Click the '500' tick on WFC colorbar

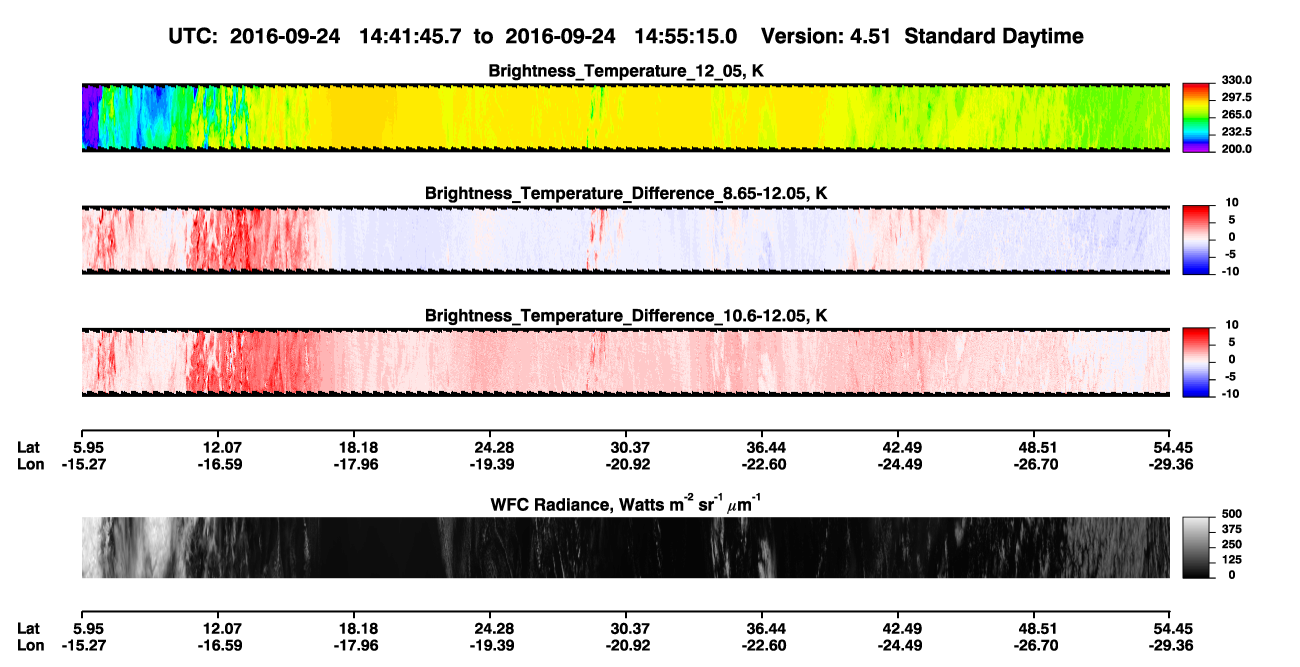[1231, 514]
